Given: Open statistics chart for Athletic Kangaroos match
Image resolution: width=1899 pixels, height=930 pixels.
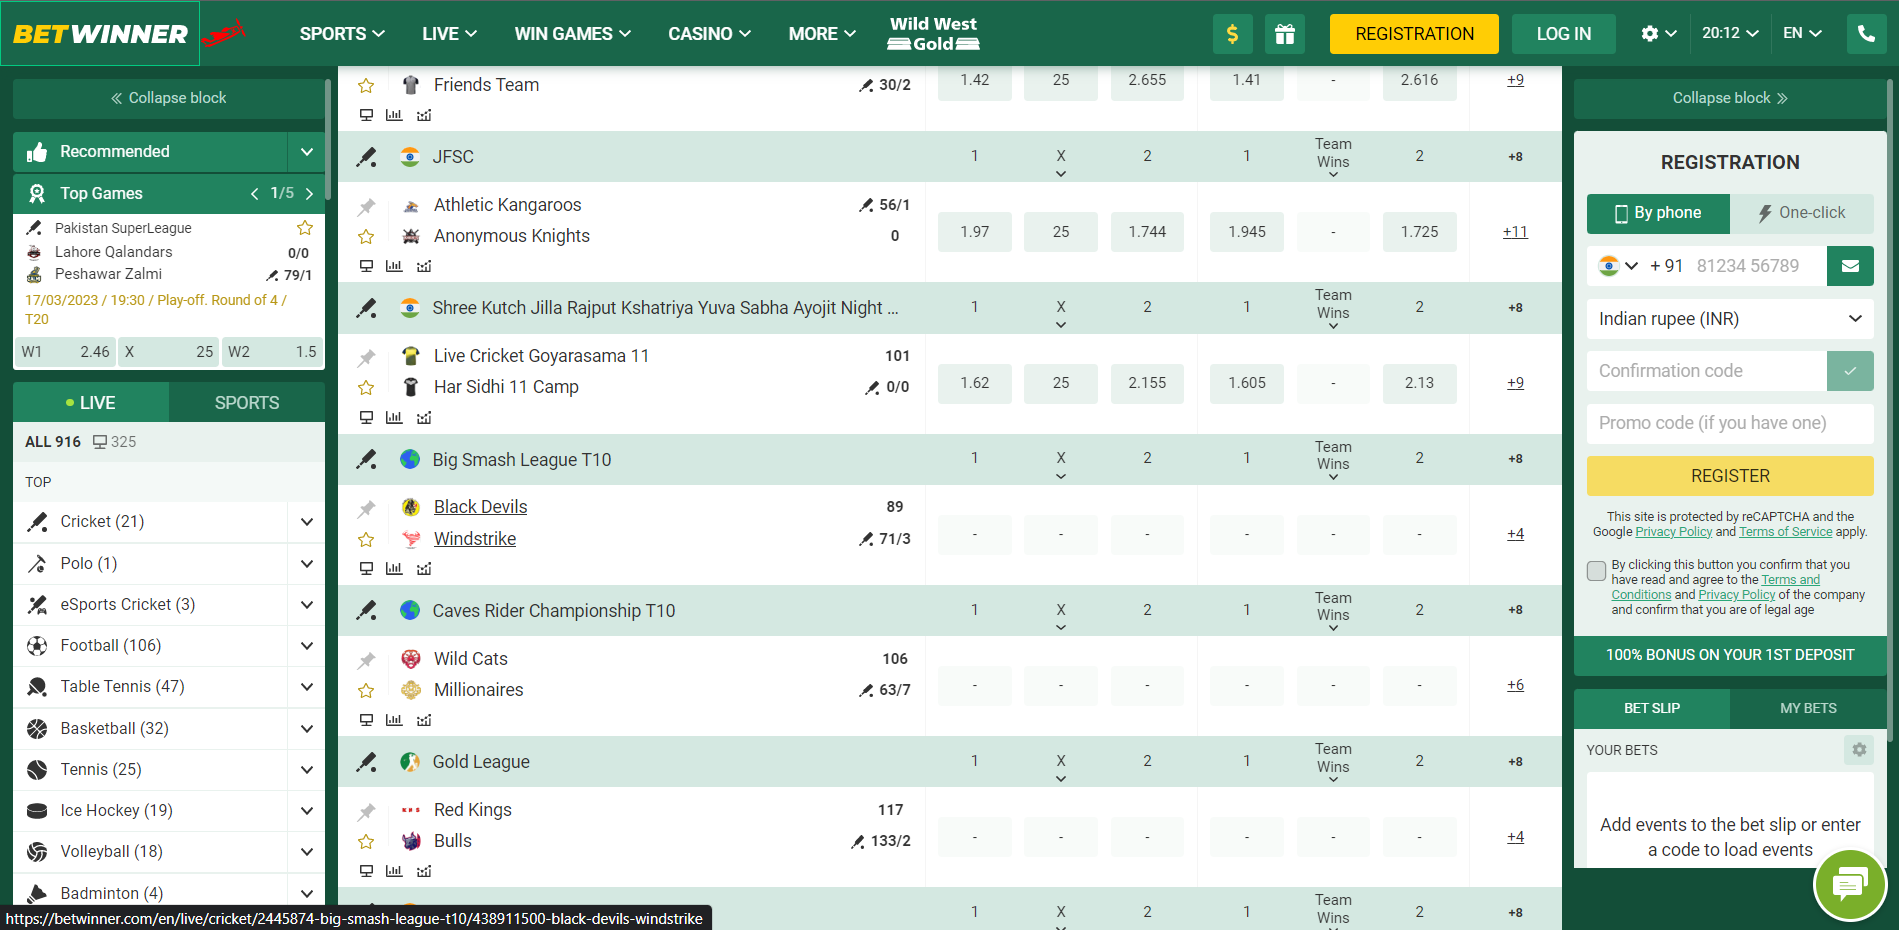Looking at the screenshot, I should (x=394, y=266).
